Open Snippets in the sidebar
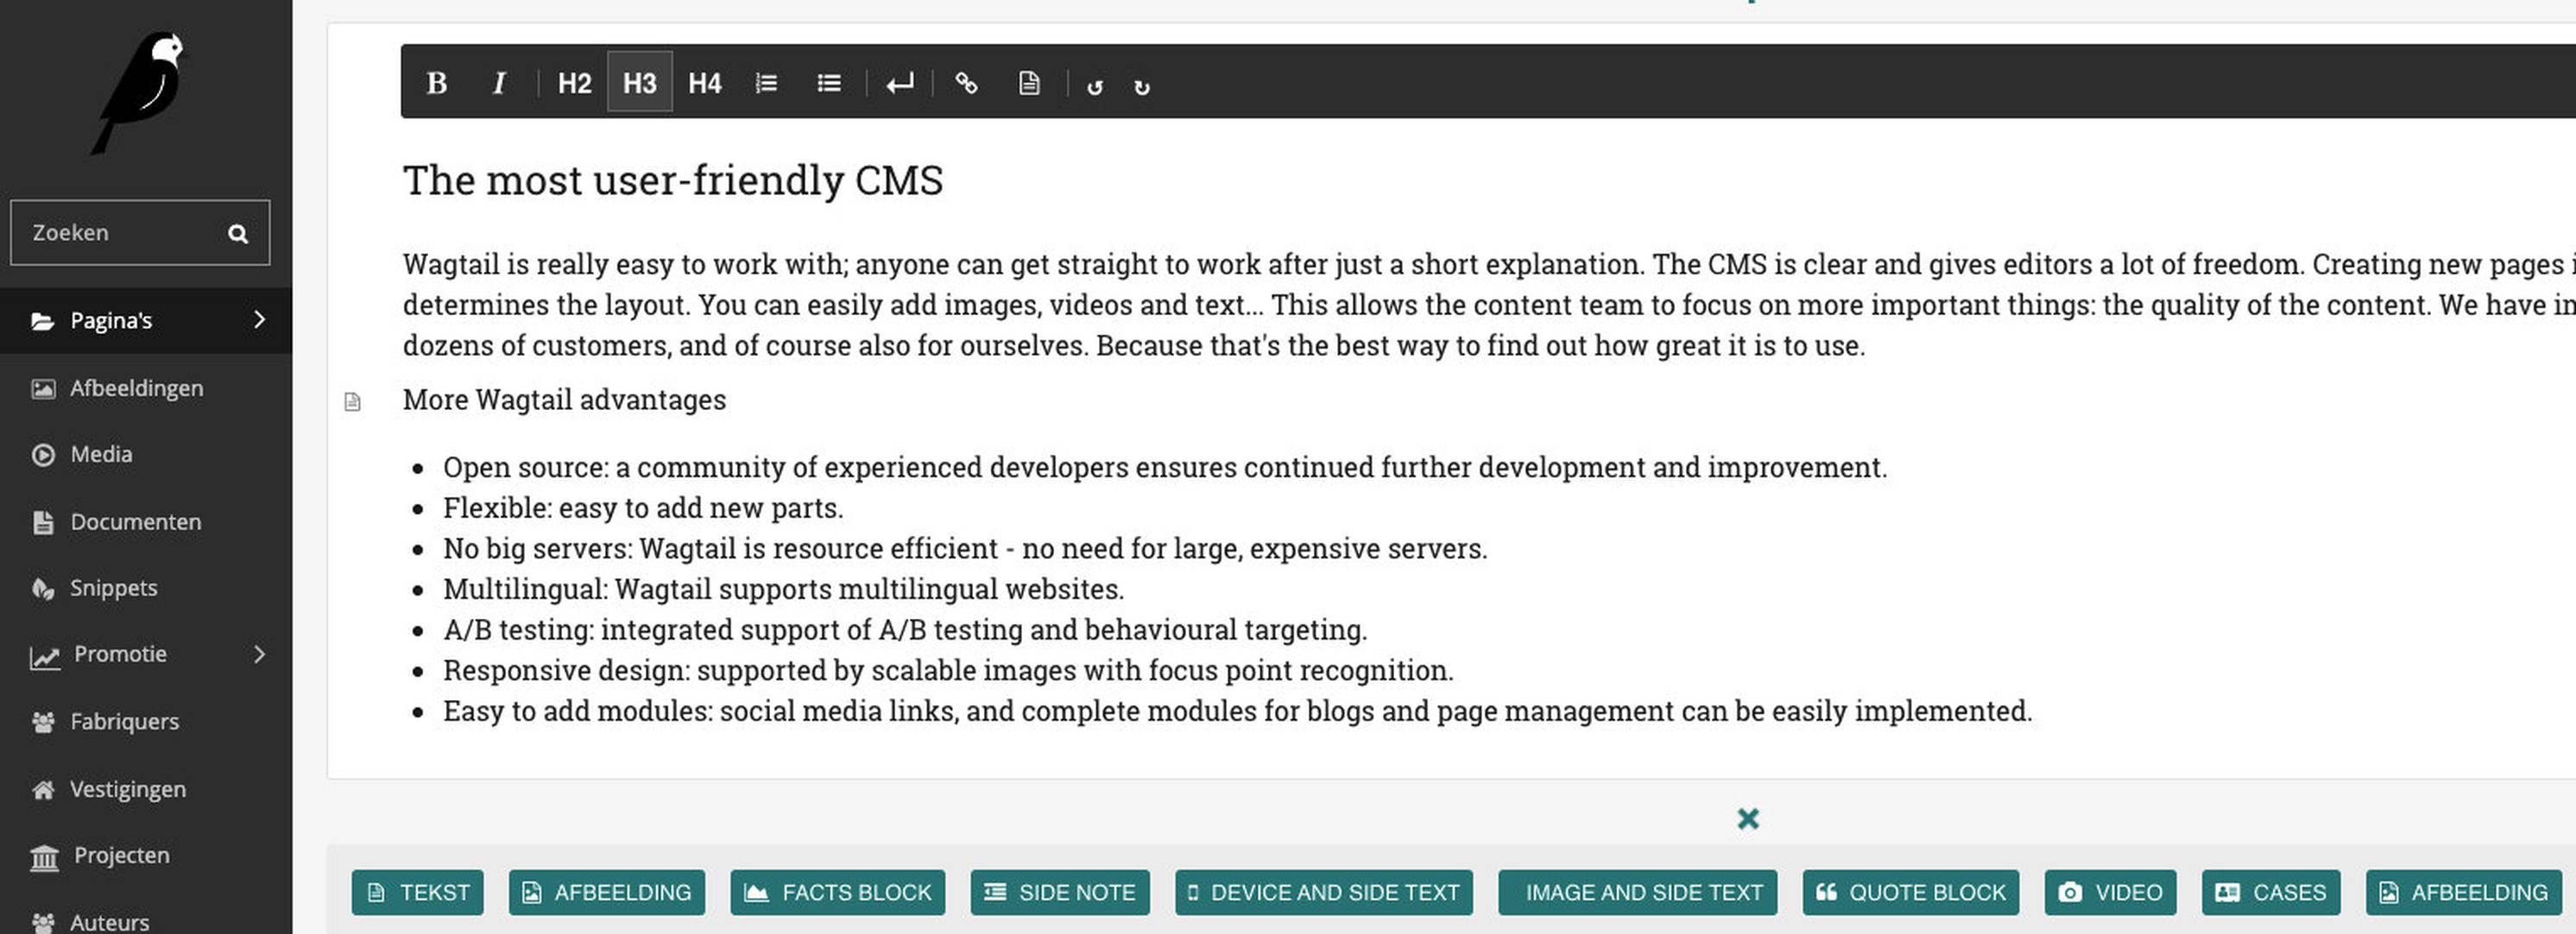The image size is (2576, 934). 146,588
